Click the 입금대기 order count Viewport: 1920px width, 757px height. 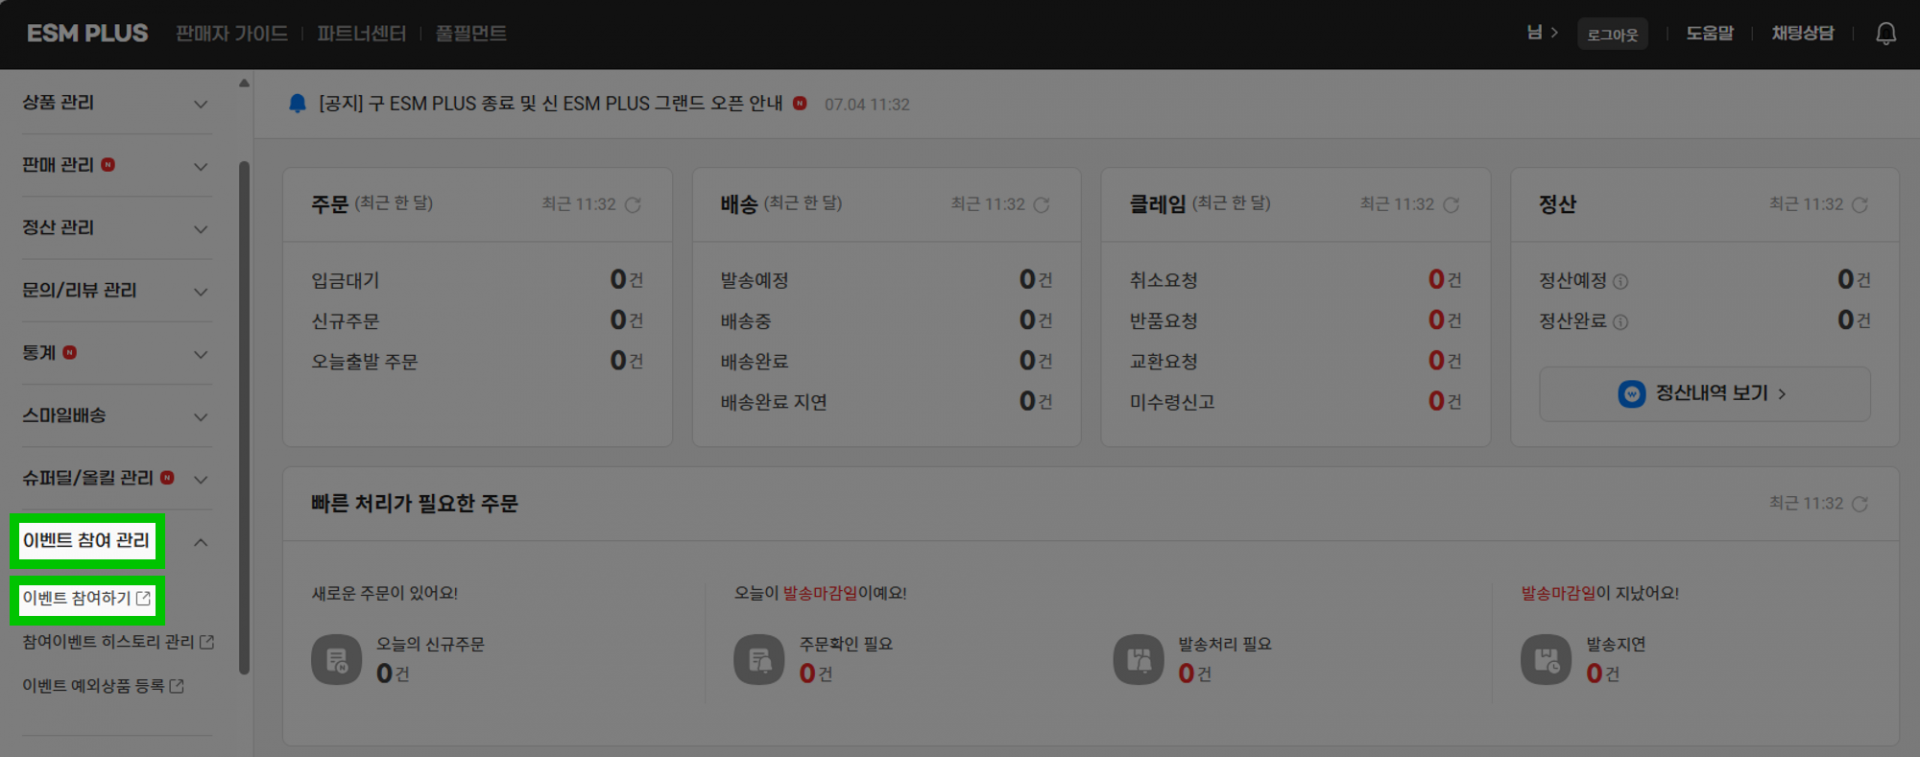pyautogui.click(x=619, y=280)
